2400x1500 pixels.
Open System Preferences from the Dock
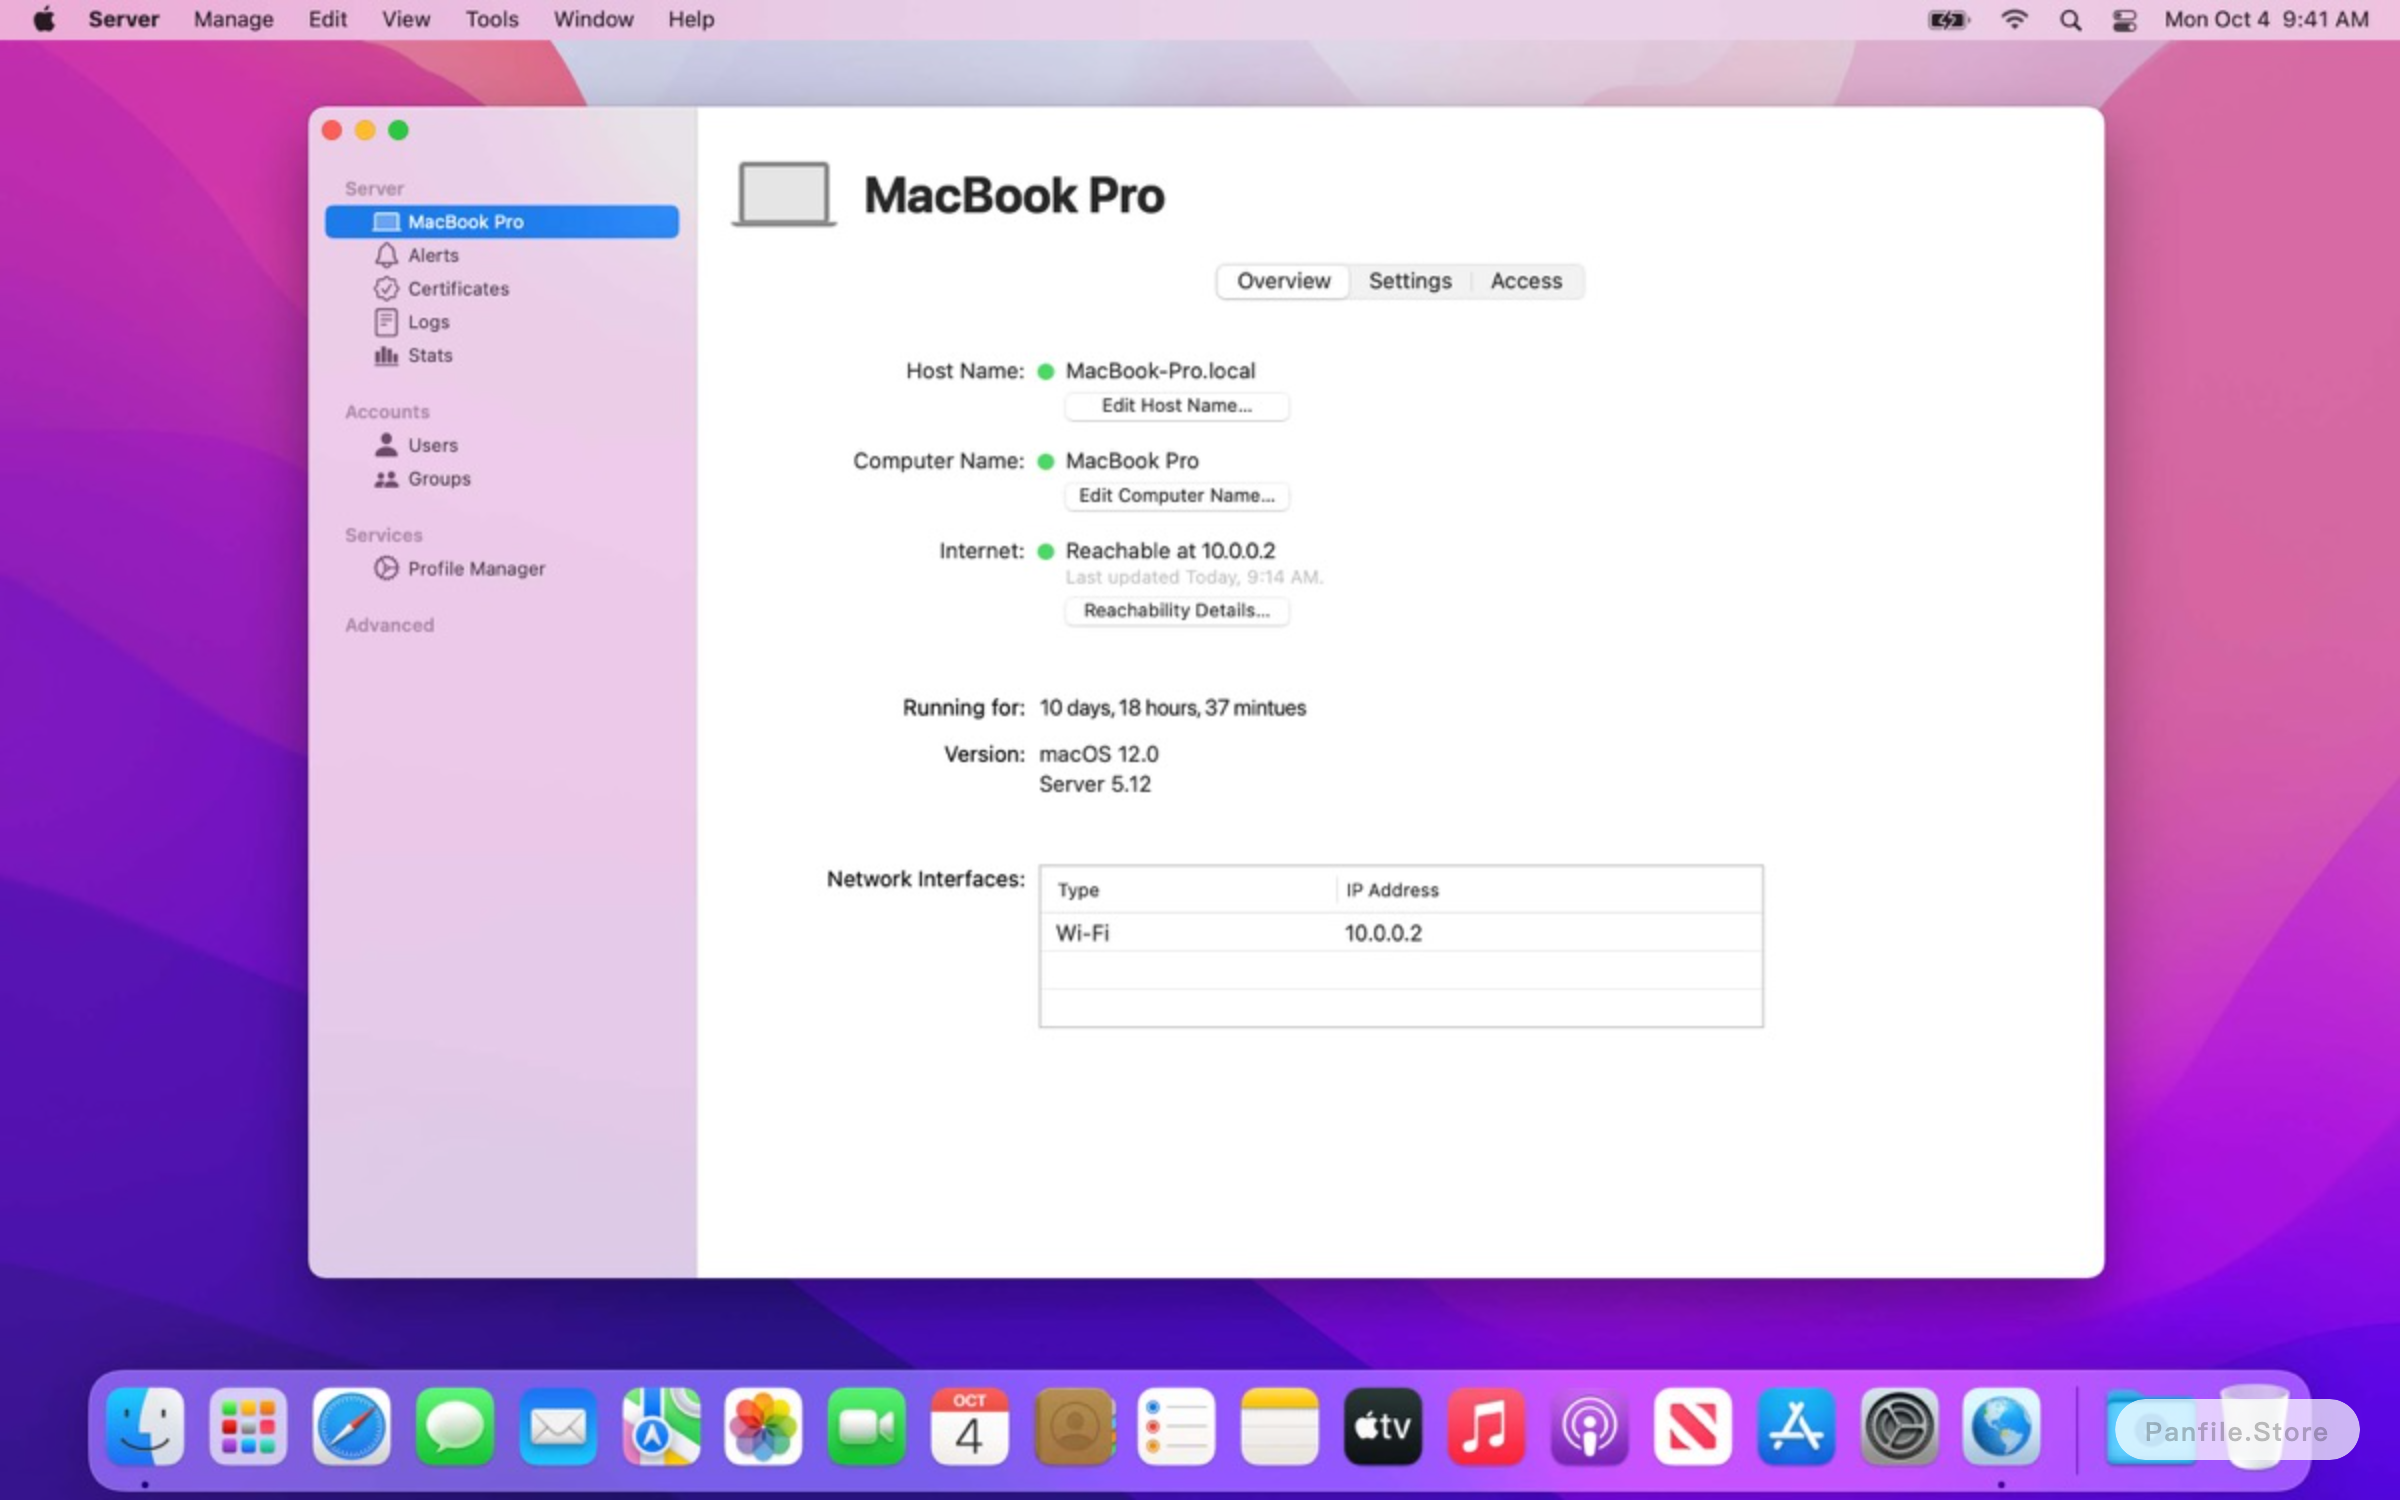tap(1899, 1427)
